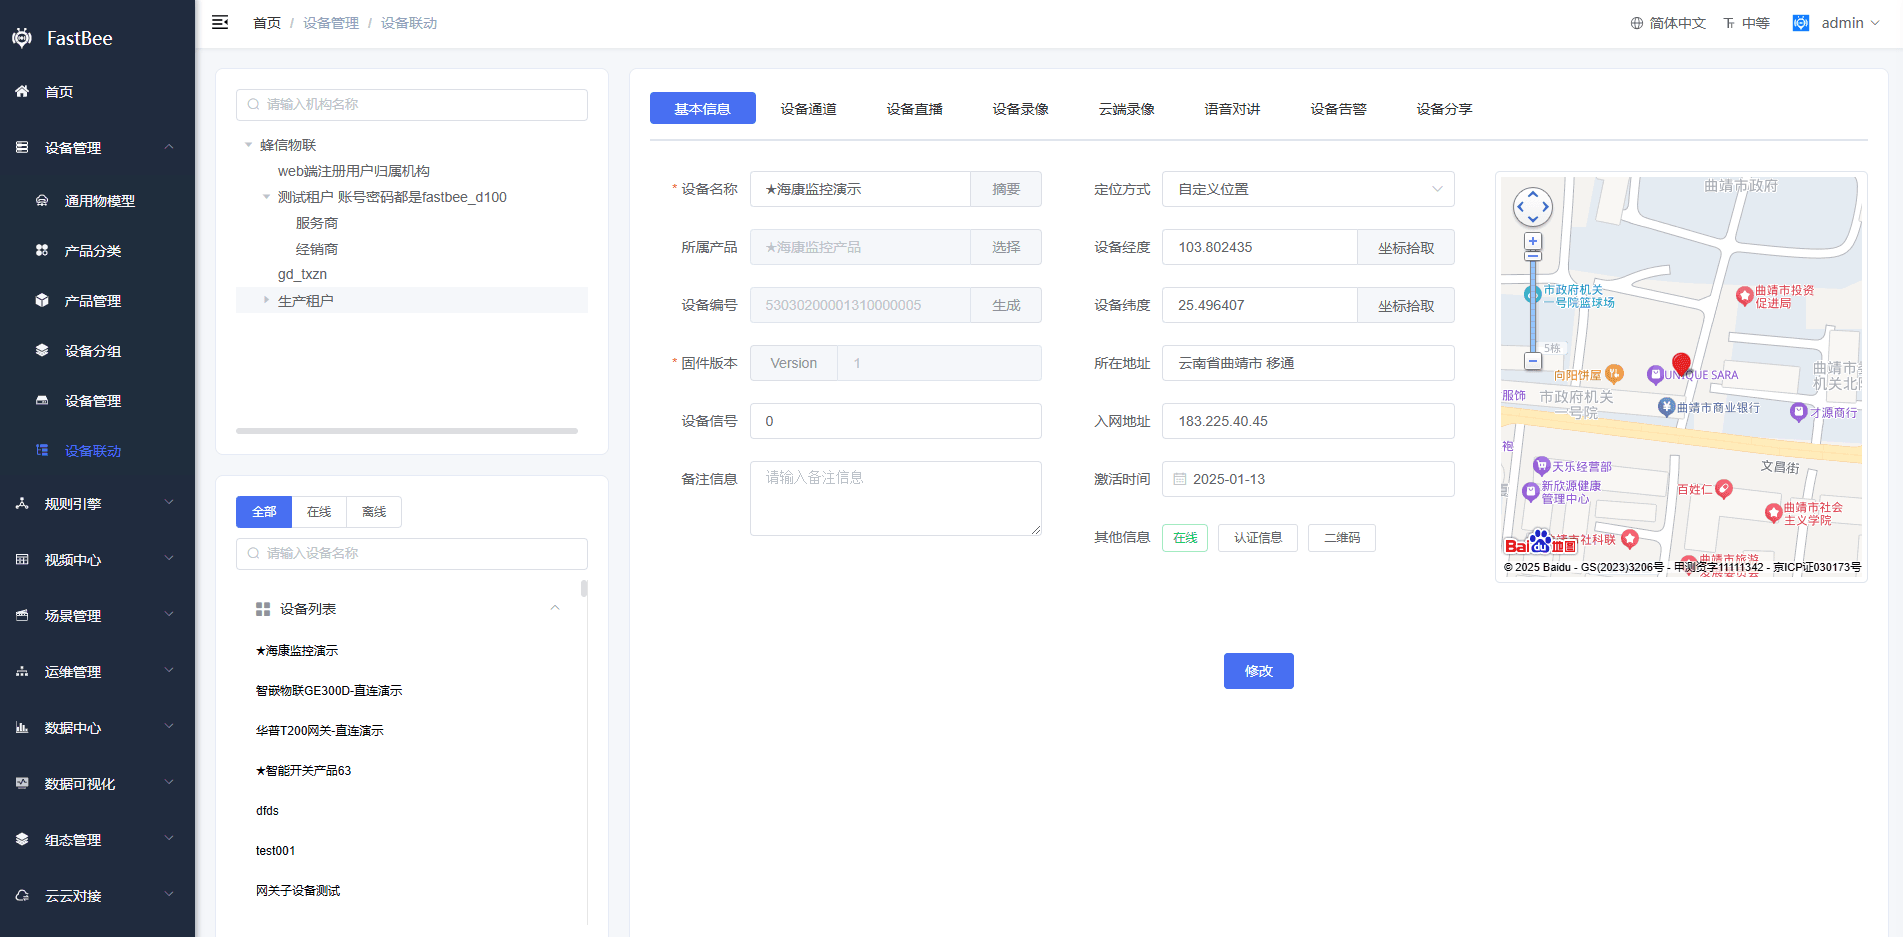The image size is (1903, 937).
Task: Collapse 设备列表 section chevron
Action: [555, 608]
